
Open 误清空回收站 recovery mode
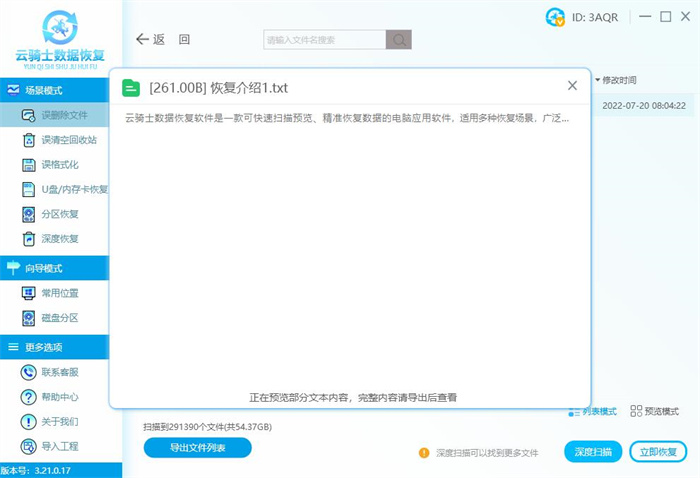[66, 140]
